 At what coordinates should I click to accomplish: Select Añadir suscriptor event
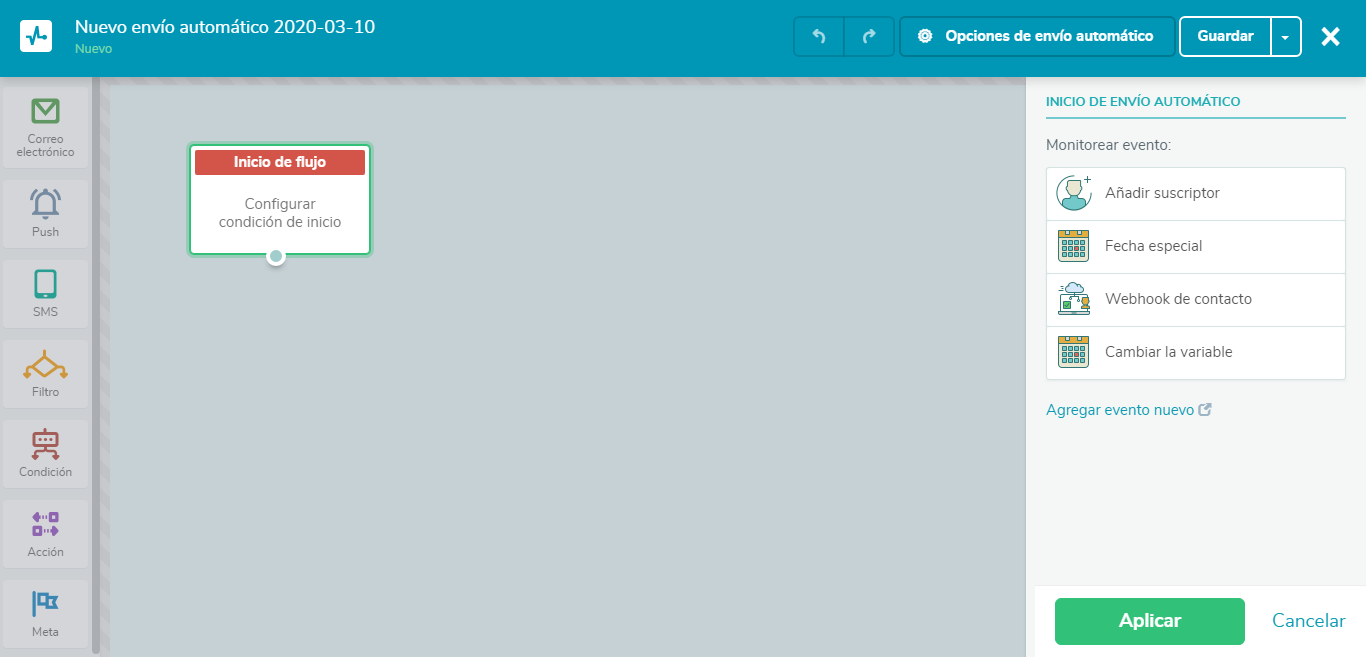point(1196,193)
